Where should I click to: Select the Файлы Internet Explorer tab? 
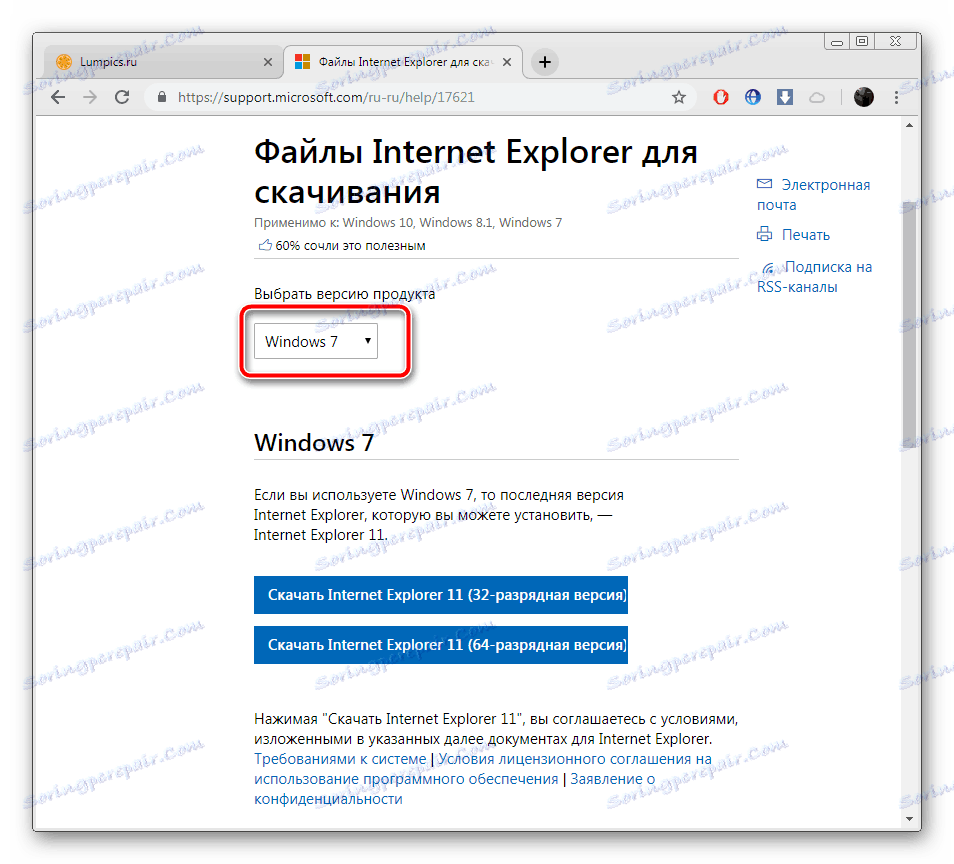click(x=403, y=62)
